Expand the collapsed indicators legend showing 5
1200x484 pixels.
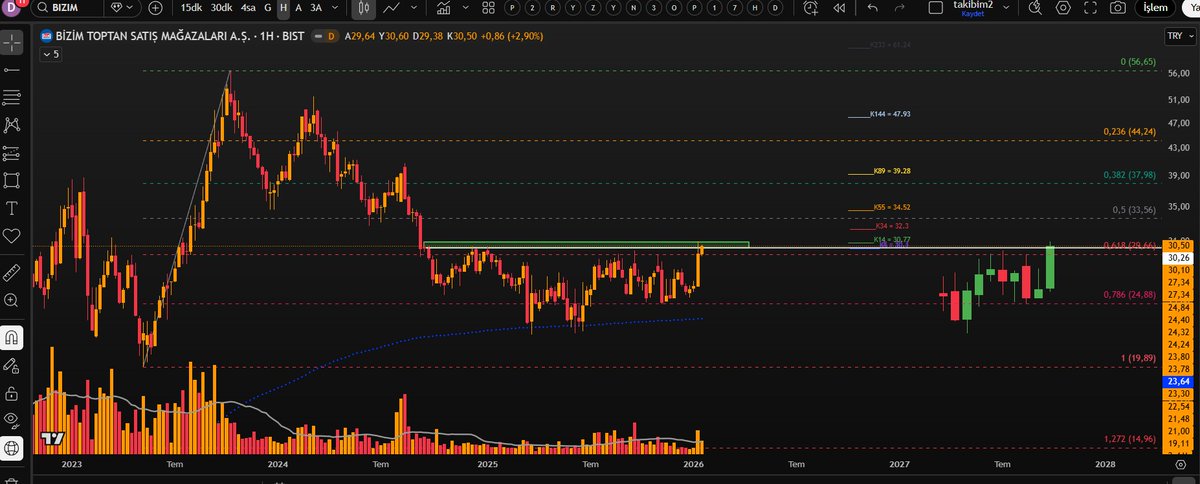point(50,54)
